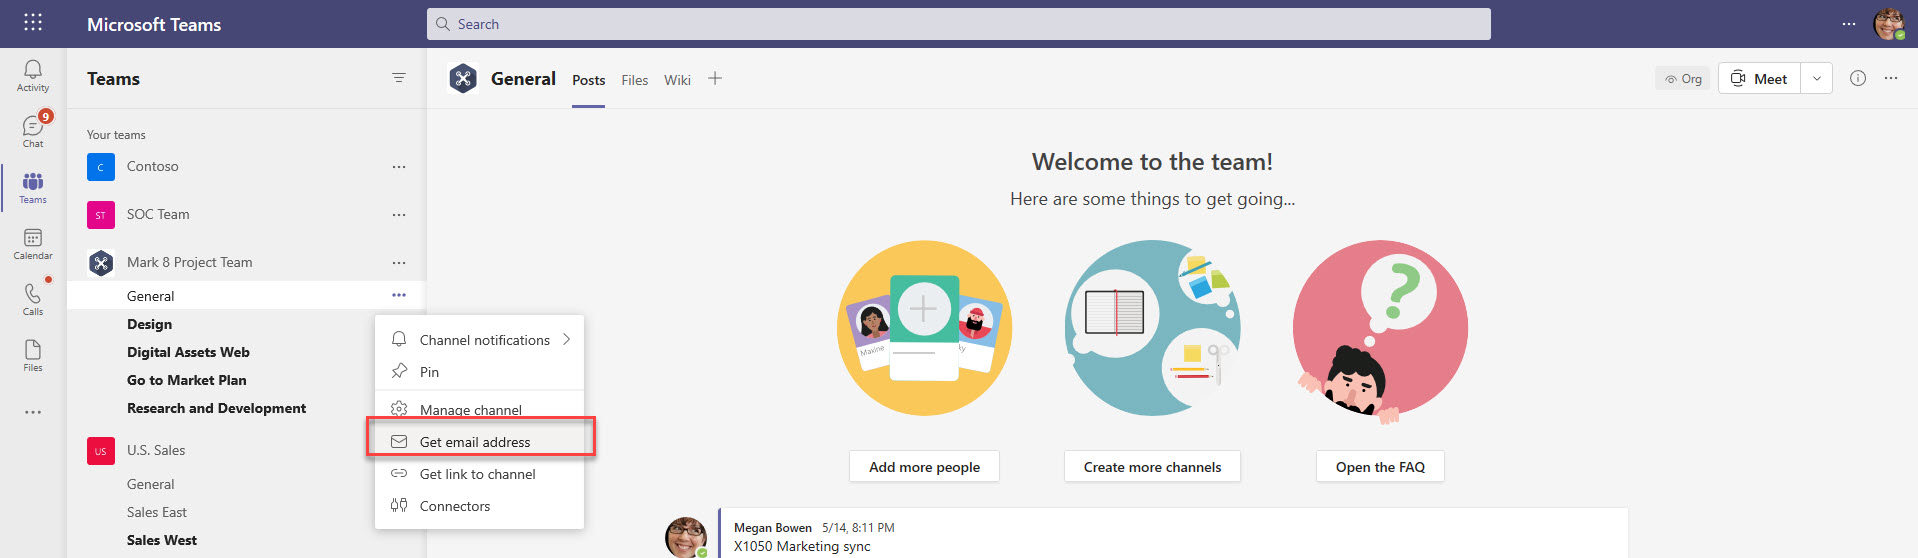Select the Teams icon in left rail
This screenshot has height=558, width=1918.
pyautogui.click(x=33, y=187)
